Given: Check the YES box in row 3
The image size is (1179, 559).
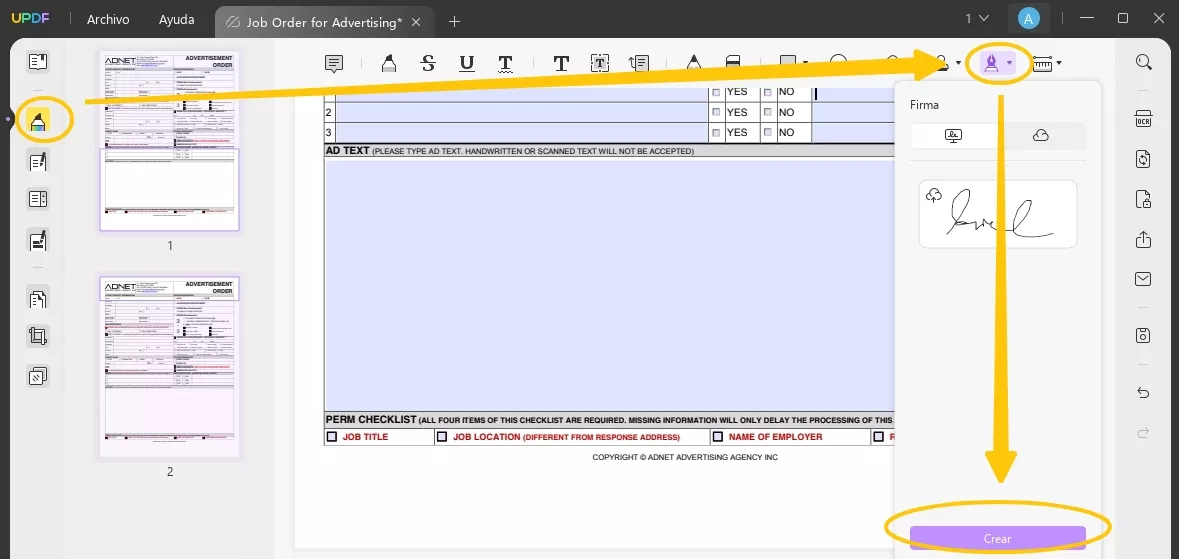Looking at the screenshot, I should (717, 132).
